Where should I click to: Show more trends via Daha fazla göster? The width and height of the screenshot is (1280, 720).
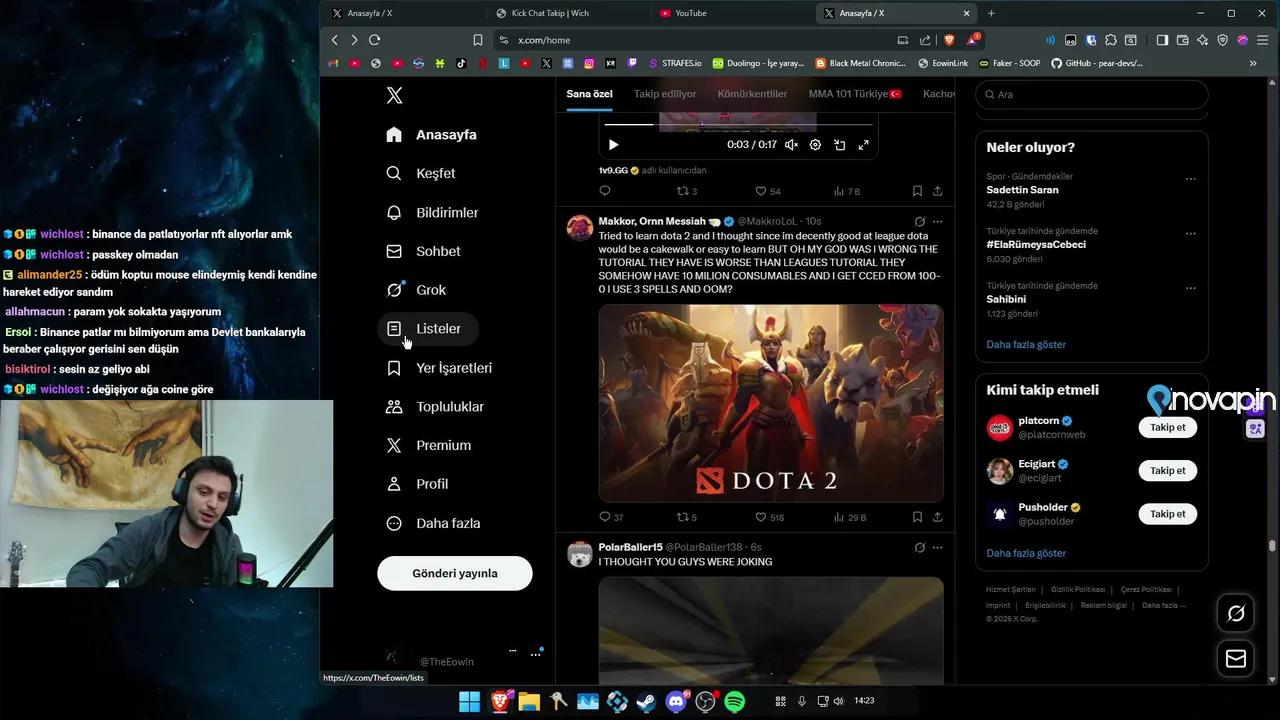point(1026,344)
